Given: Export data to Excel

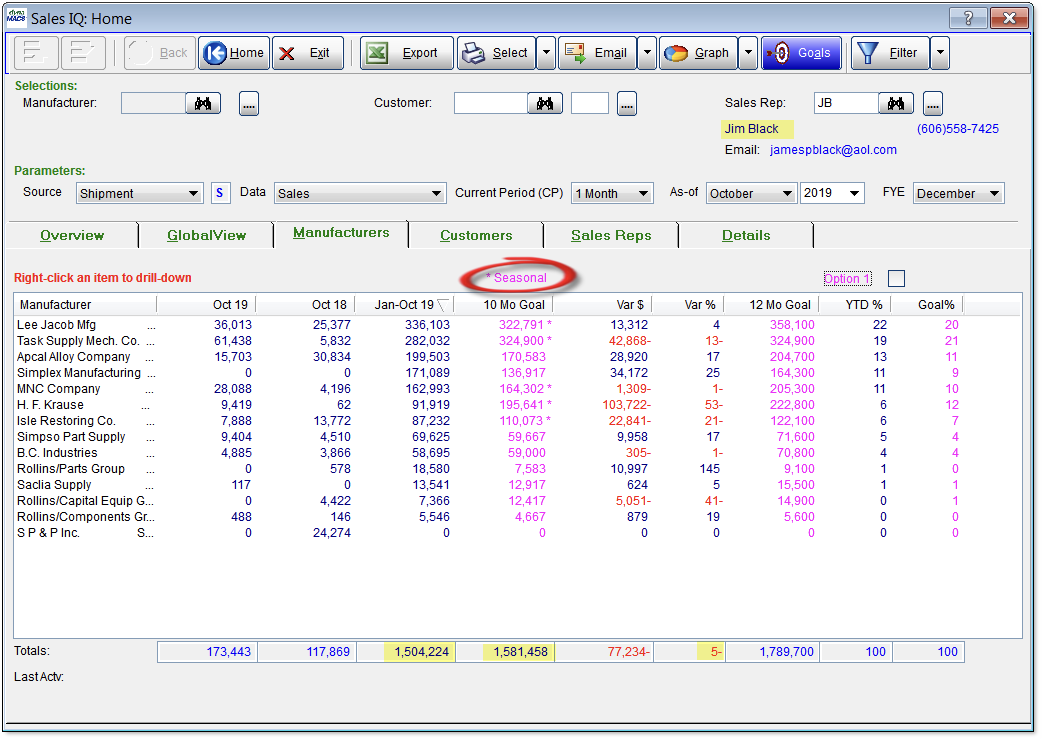Looking at the screenshot, I should [407, 52].
